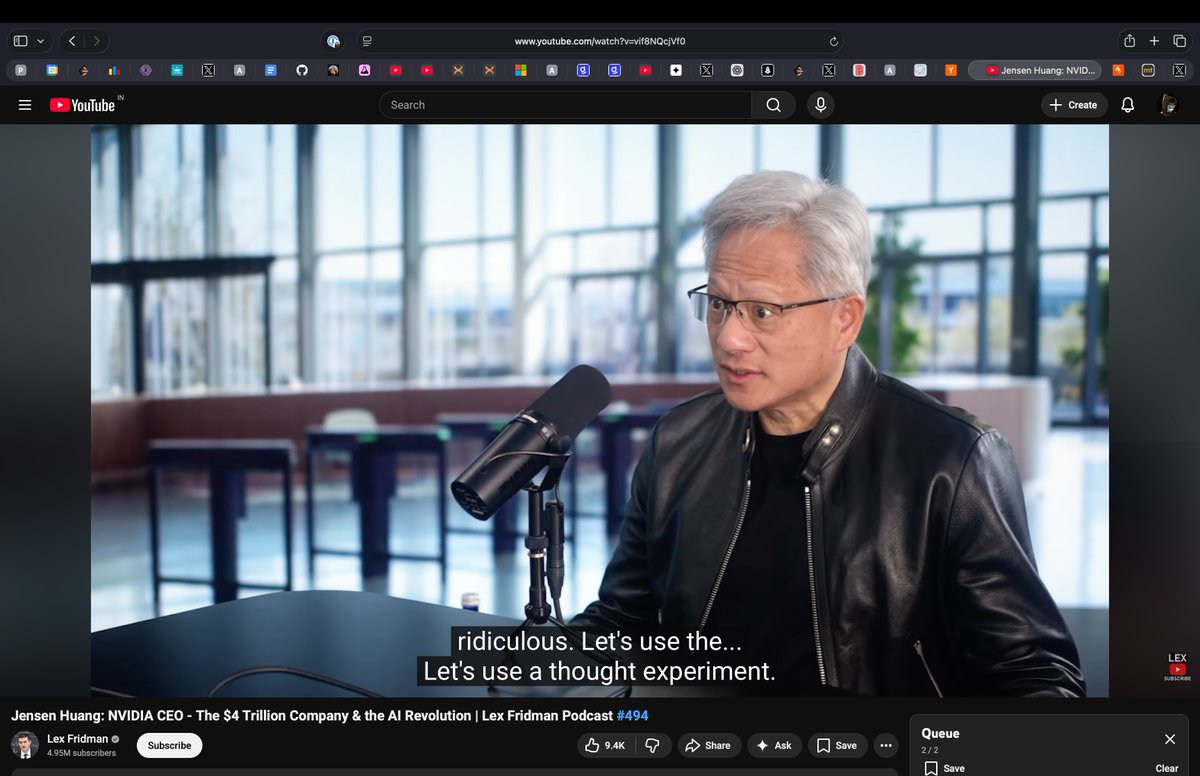
Task: Save the Queue as playlist
Action: (x=944, y=768)
